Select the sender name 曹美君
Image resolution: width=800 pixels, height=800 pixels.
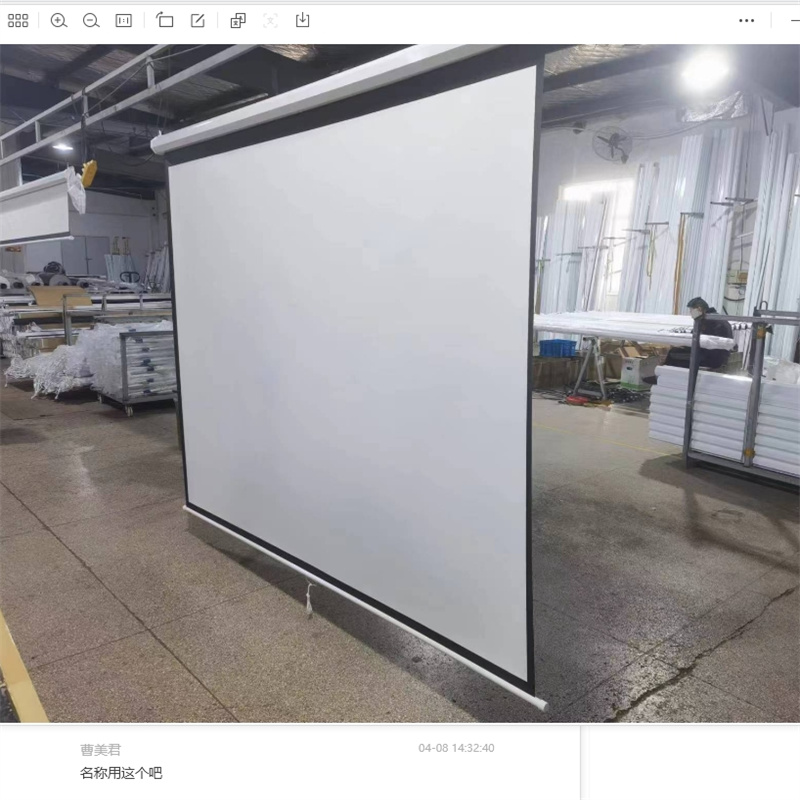101,749
